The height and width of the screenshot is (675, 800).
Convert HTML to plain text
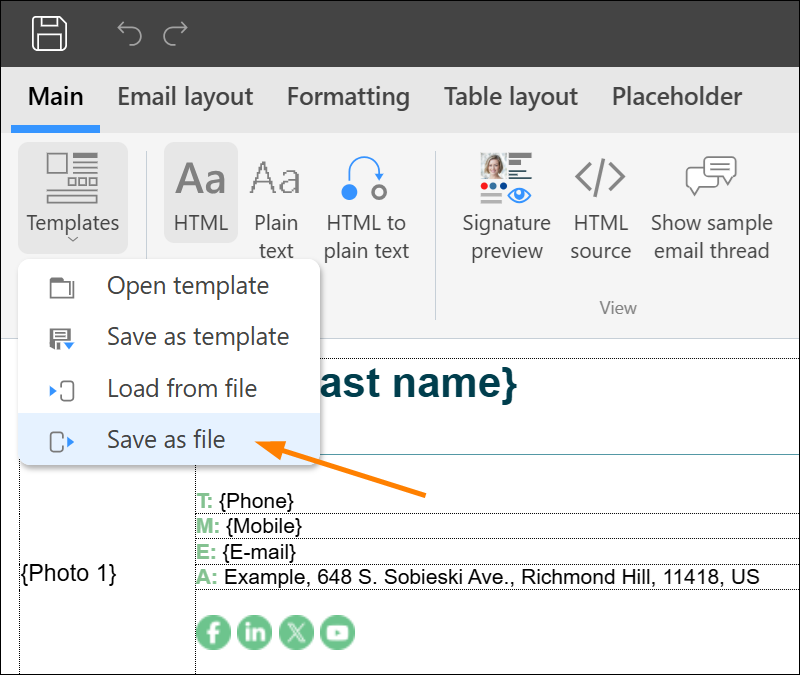(366, 207)
